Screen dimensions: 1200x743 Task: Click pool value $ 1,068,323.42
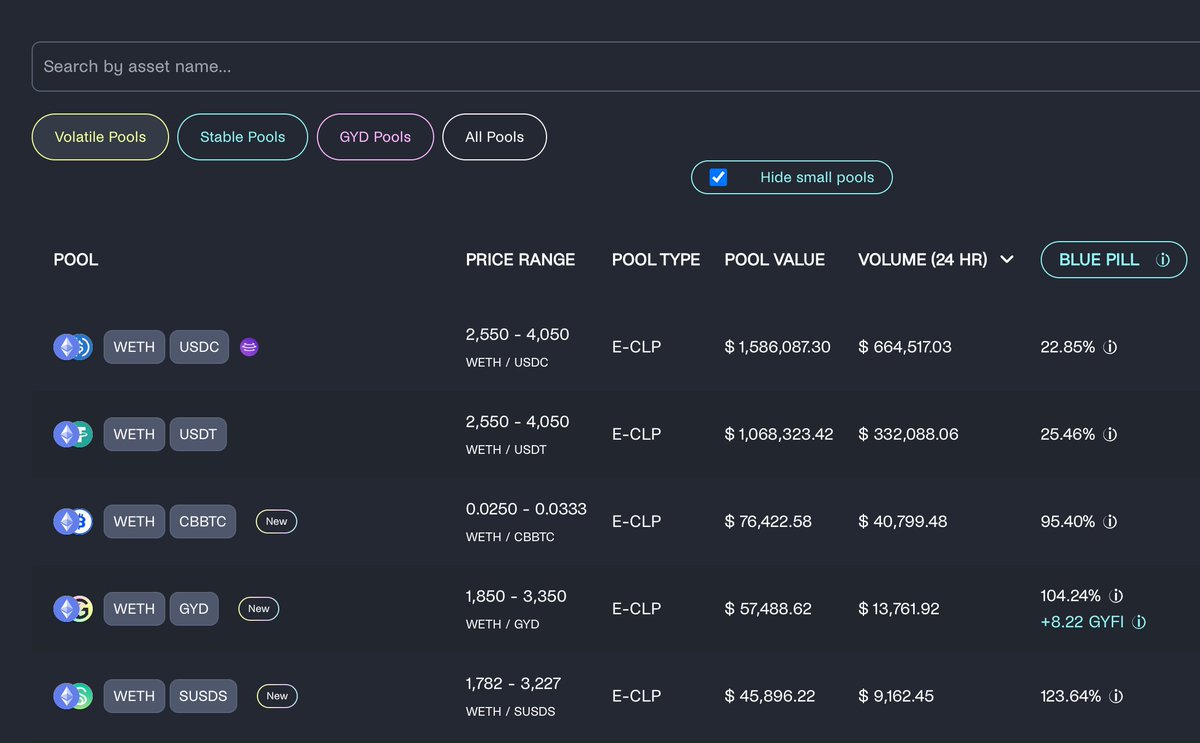[779, 434]
